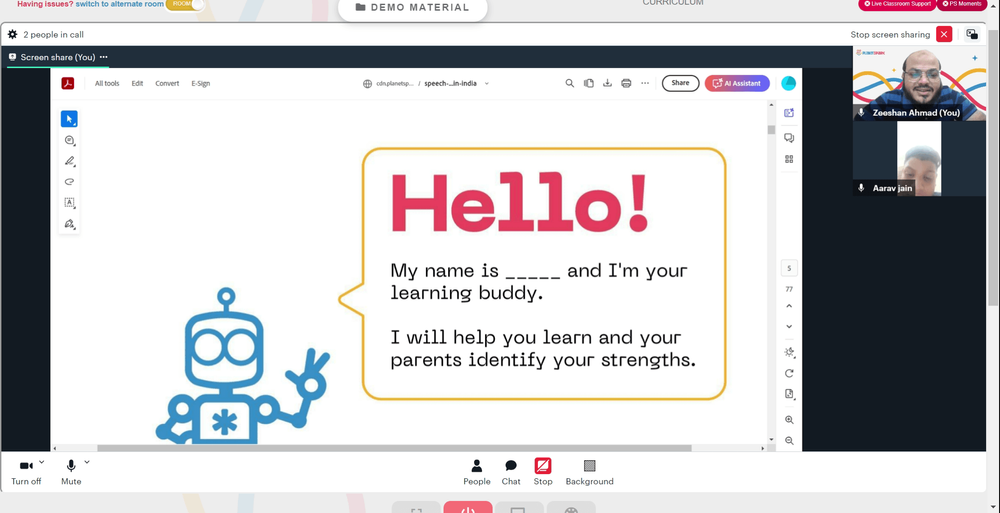Click the globe icon before cdn.planetsp
1000x513 pixels.
coord(367,84)
